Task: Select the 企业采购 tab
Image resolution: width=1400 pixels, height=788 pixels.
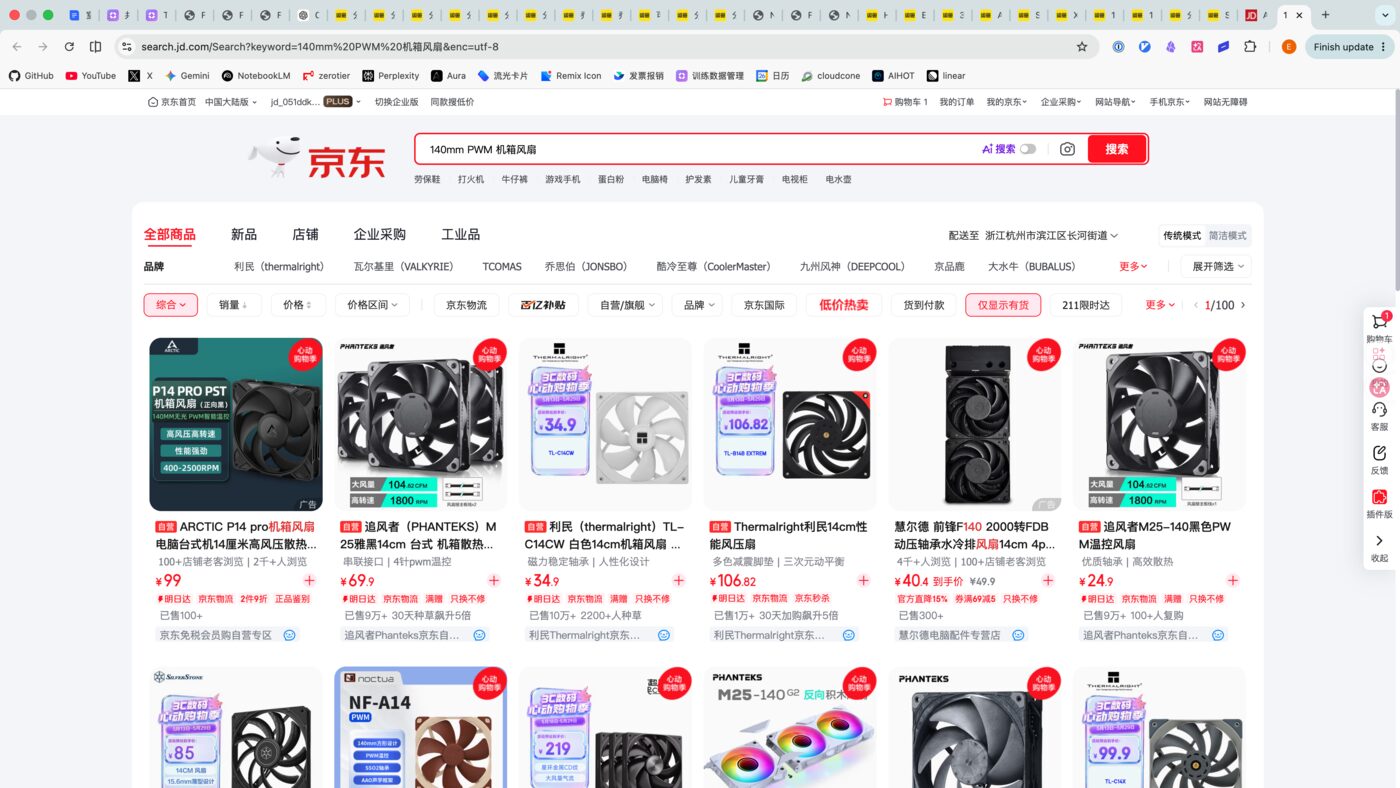Action: (379, 235)
